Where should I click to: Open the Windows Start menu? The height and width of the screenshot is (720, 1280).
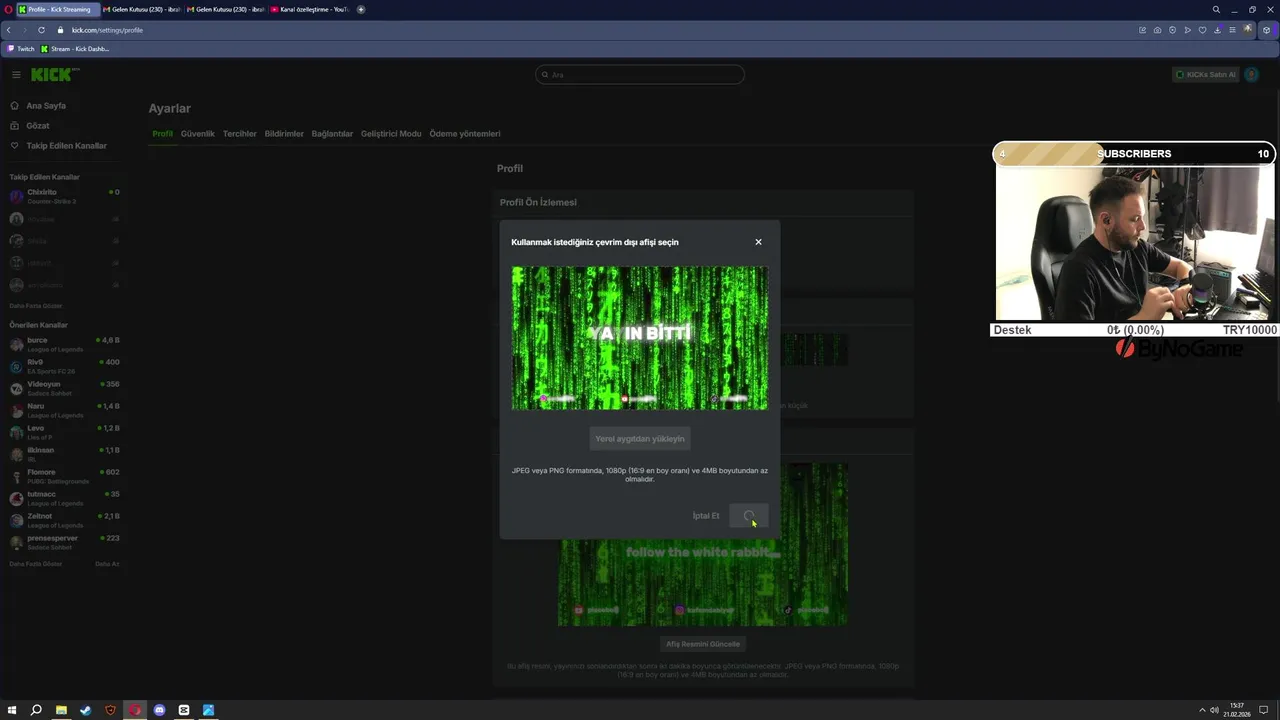[x=12, y=710]
